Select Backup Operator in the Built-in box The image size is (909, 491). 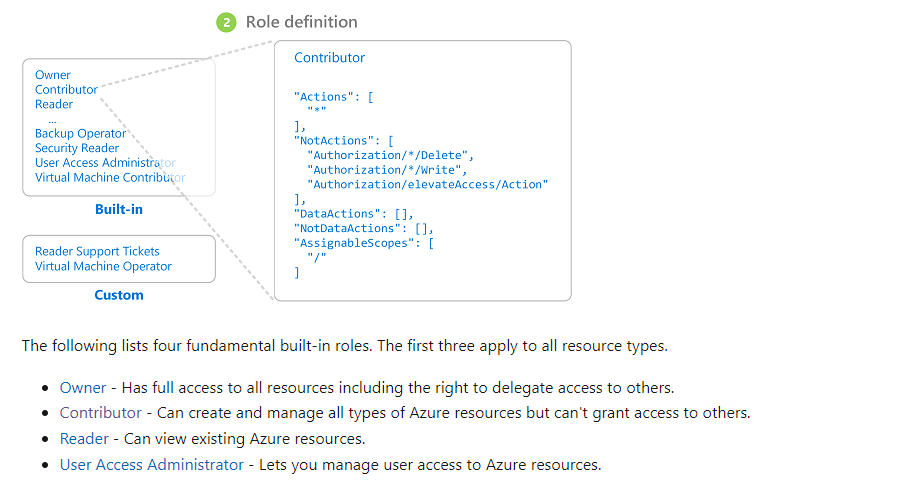(81, 133)
